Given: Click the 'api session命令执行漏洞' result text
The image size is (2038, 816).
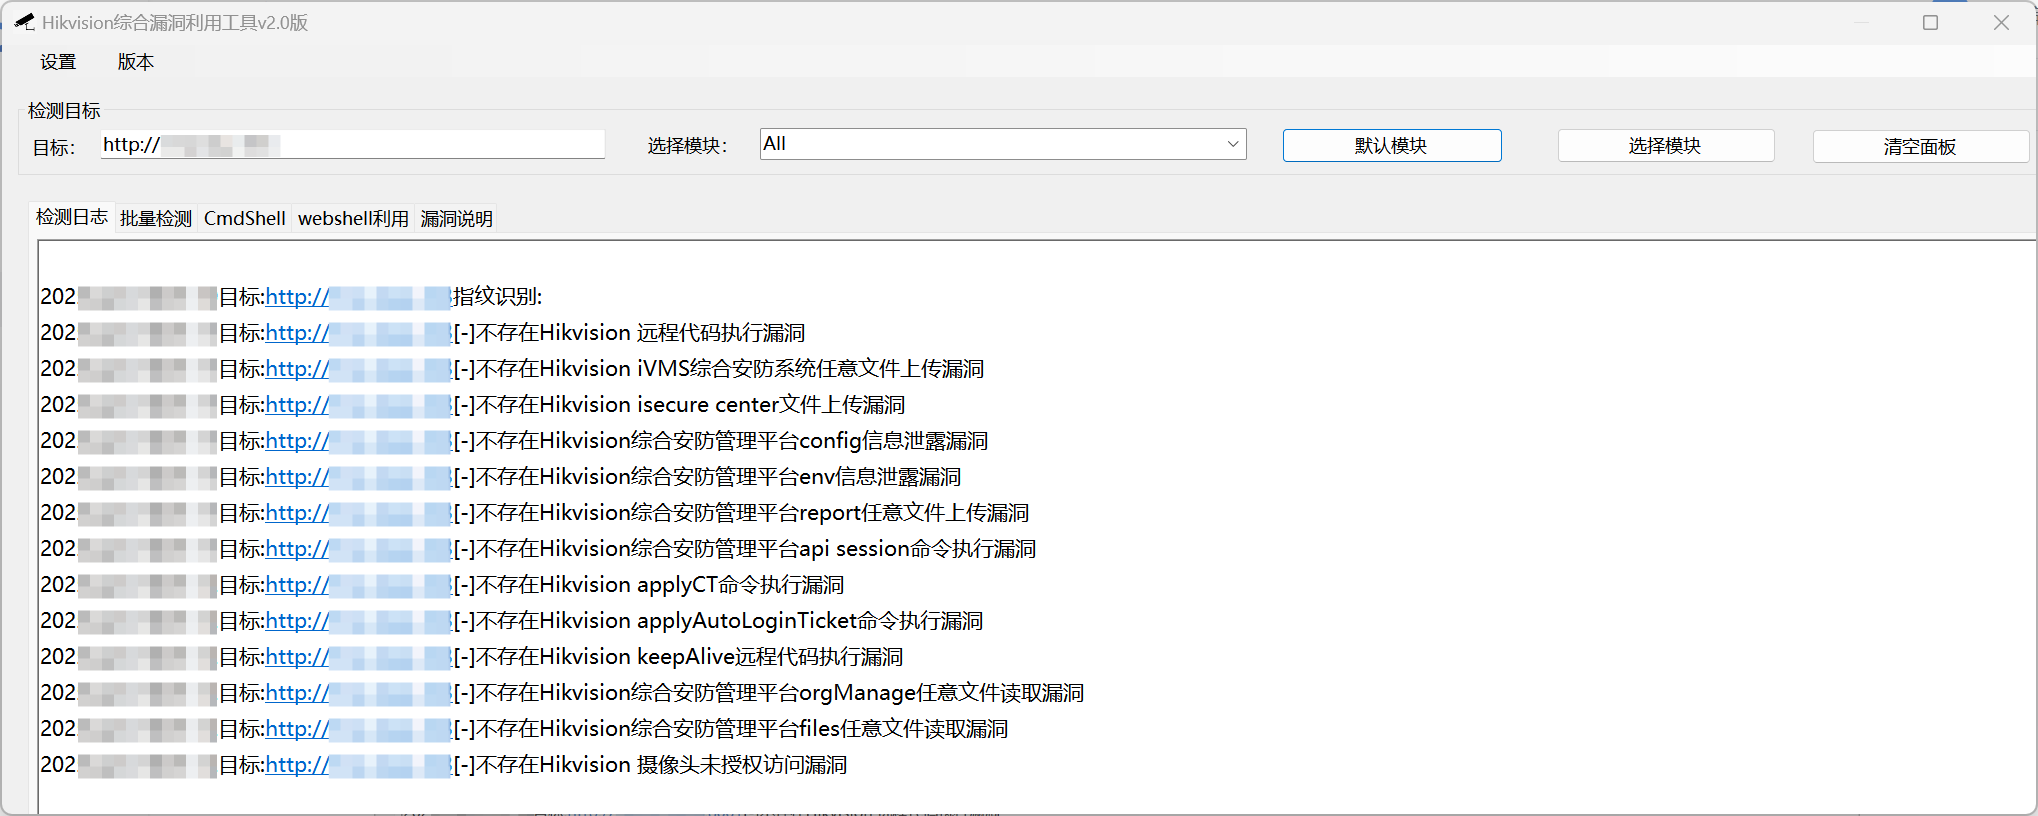Looking at the screenshot, I should tap(918, 549).
